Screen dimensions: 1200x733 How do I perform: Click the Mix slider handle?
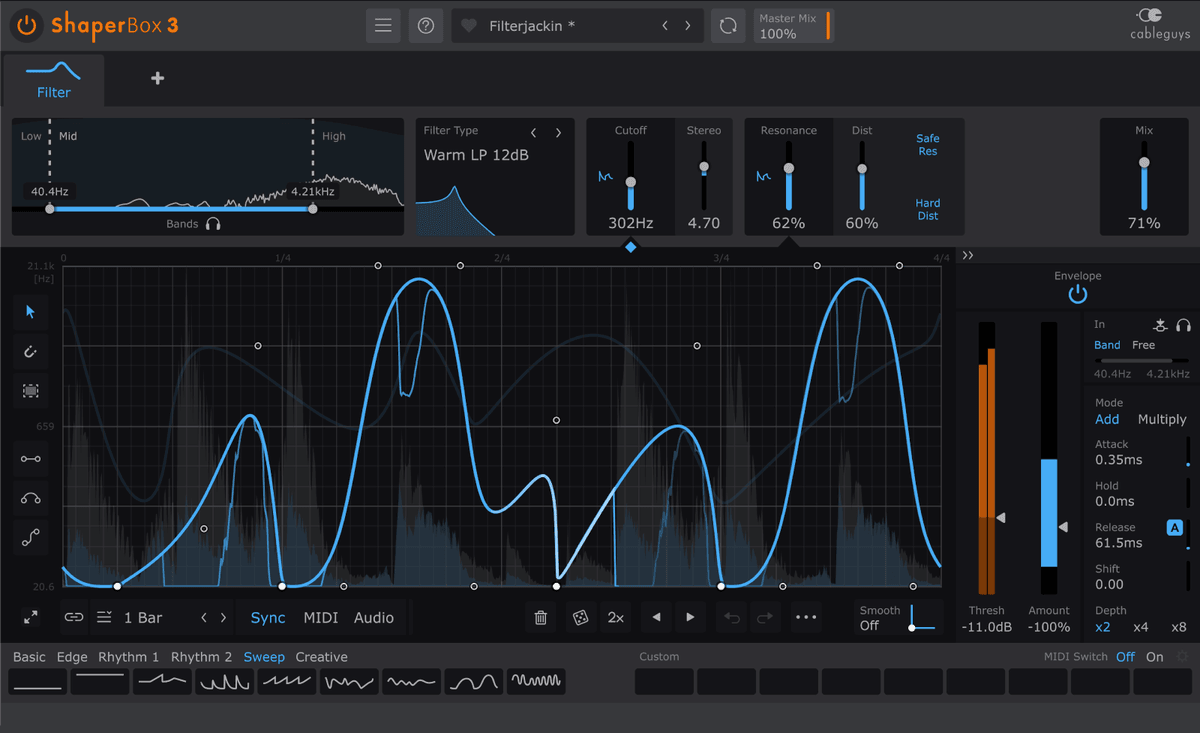click(1144, 163)
